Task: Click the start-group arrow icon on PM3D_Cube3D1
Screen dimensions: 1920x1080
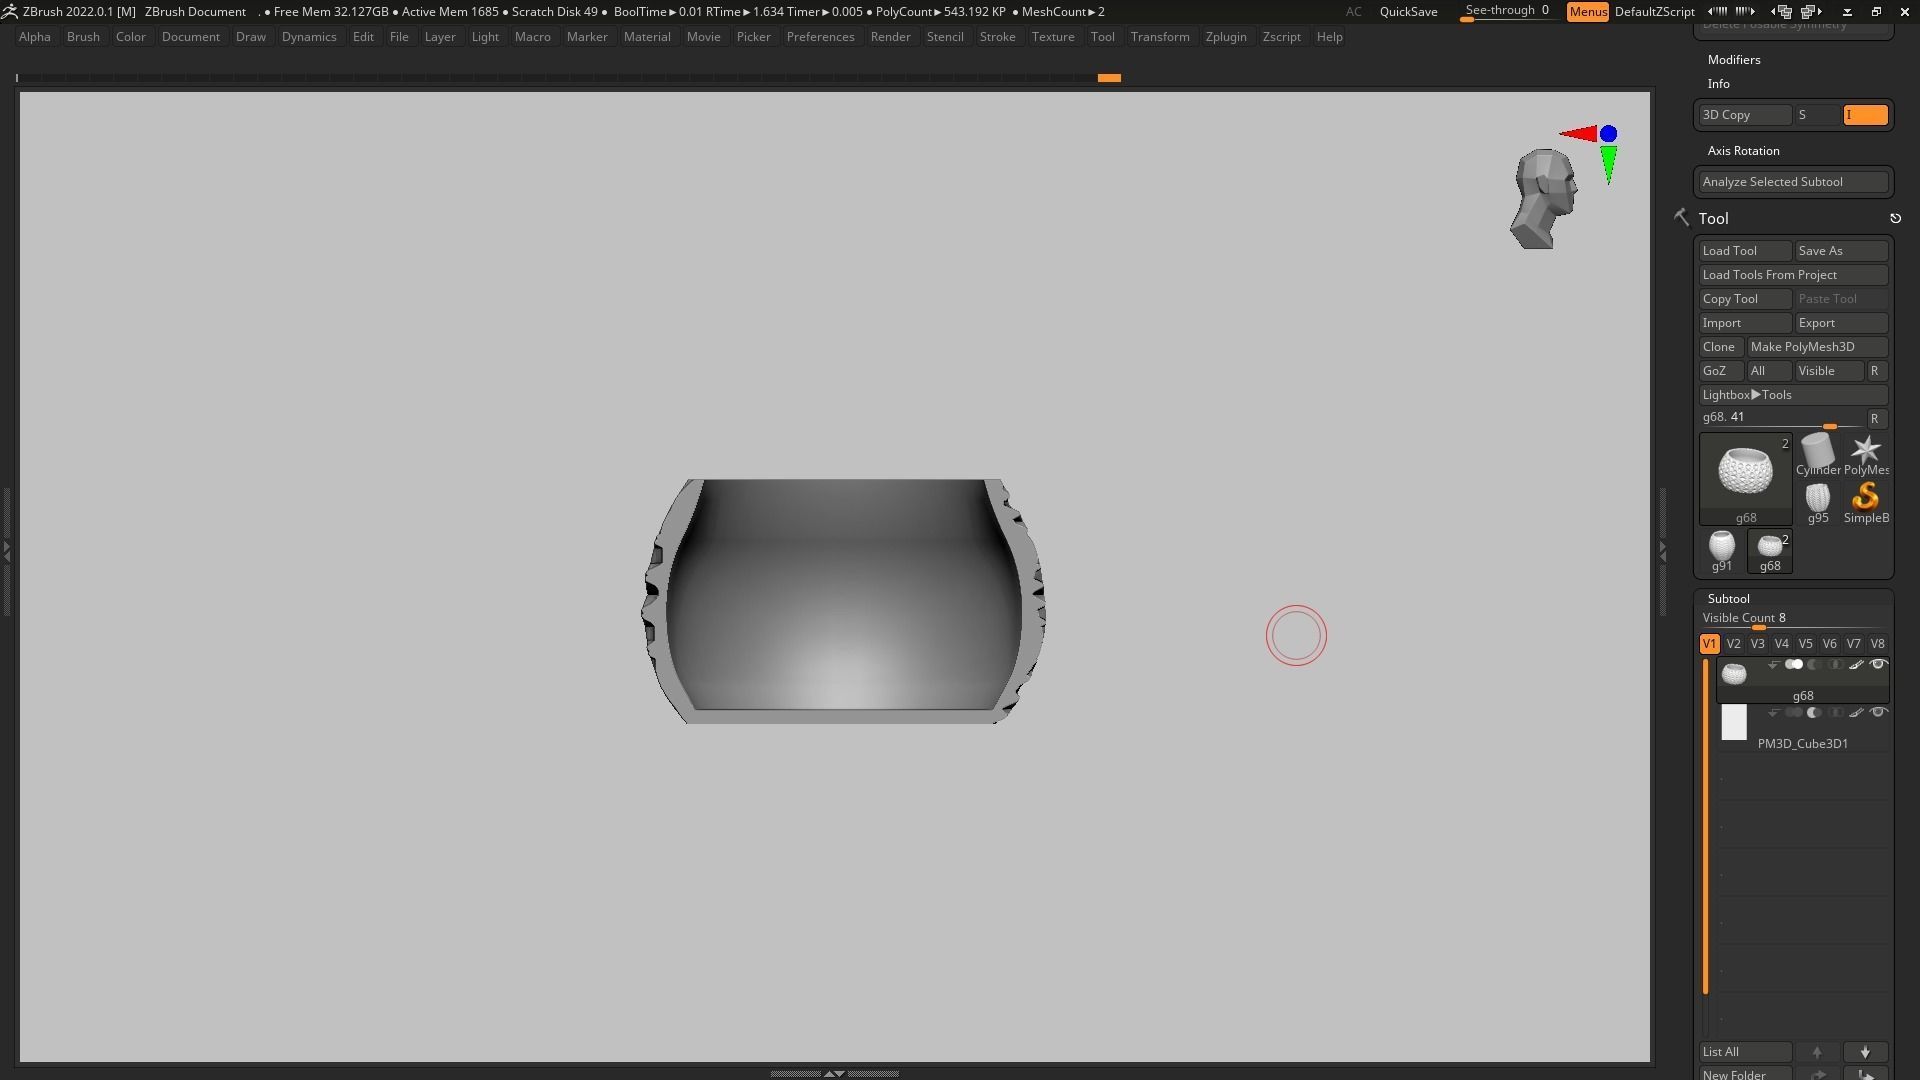Action: (x=1773, y=713)
